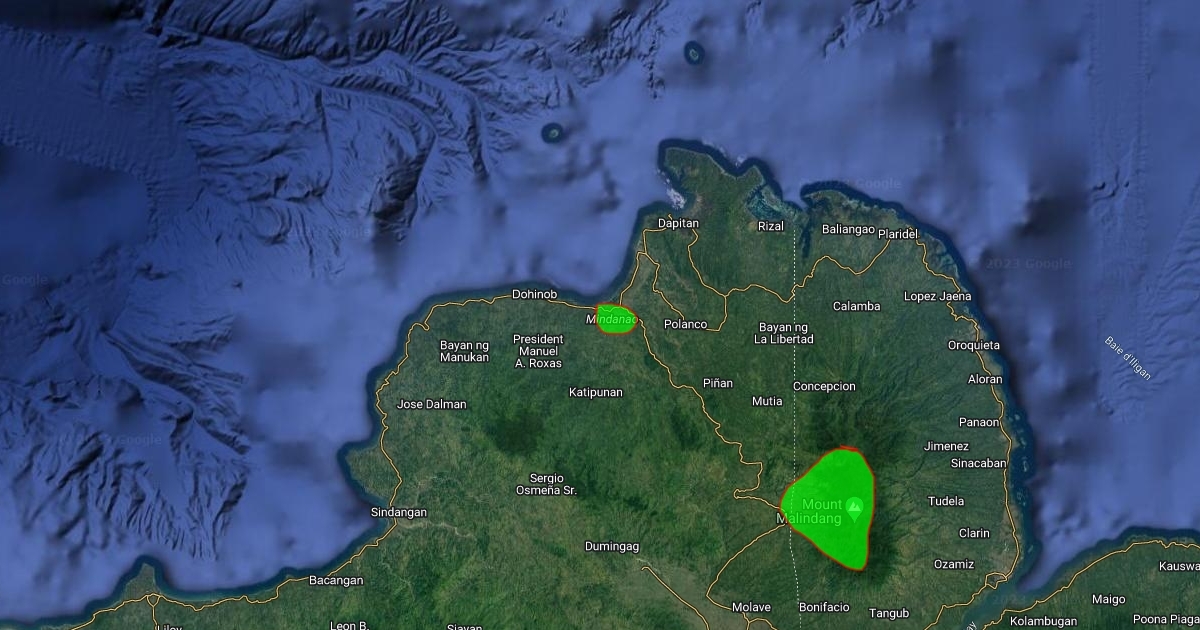Select the Jose Dalman label
The width and height of the screenshot is (1200, 630).
pos(432,405)
